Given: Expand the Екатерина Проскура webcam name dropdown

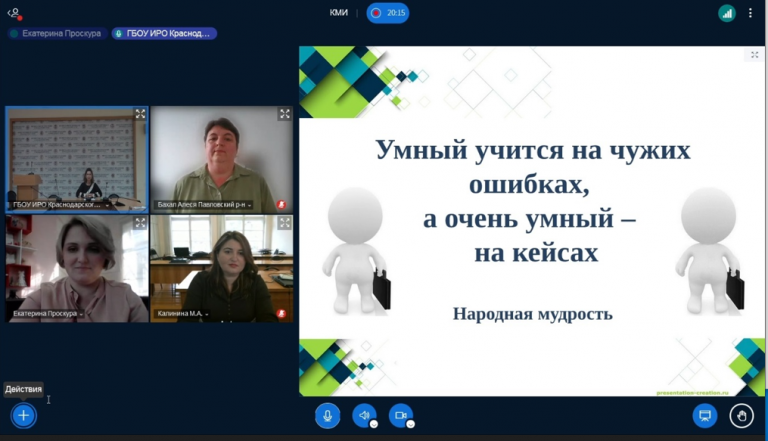Looking at the screenshot, I should (x=82, y=314).
